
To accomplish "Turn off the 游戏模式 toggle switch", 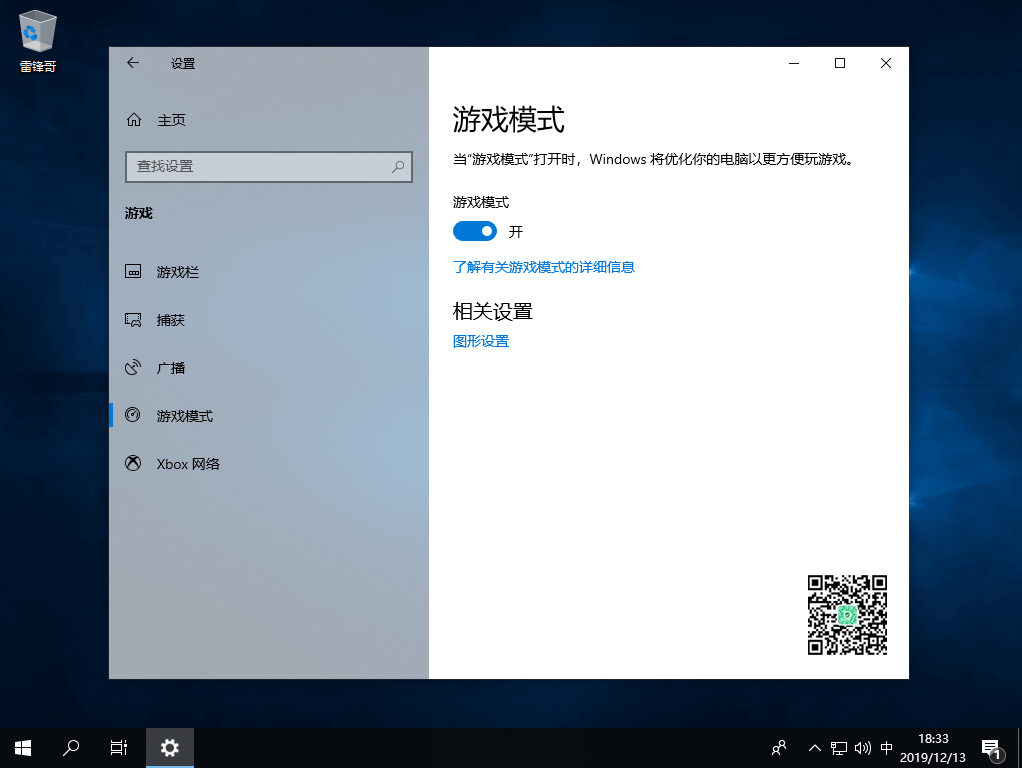I will click(x=474, y=231).
